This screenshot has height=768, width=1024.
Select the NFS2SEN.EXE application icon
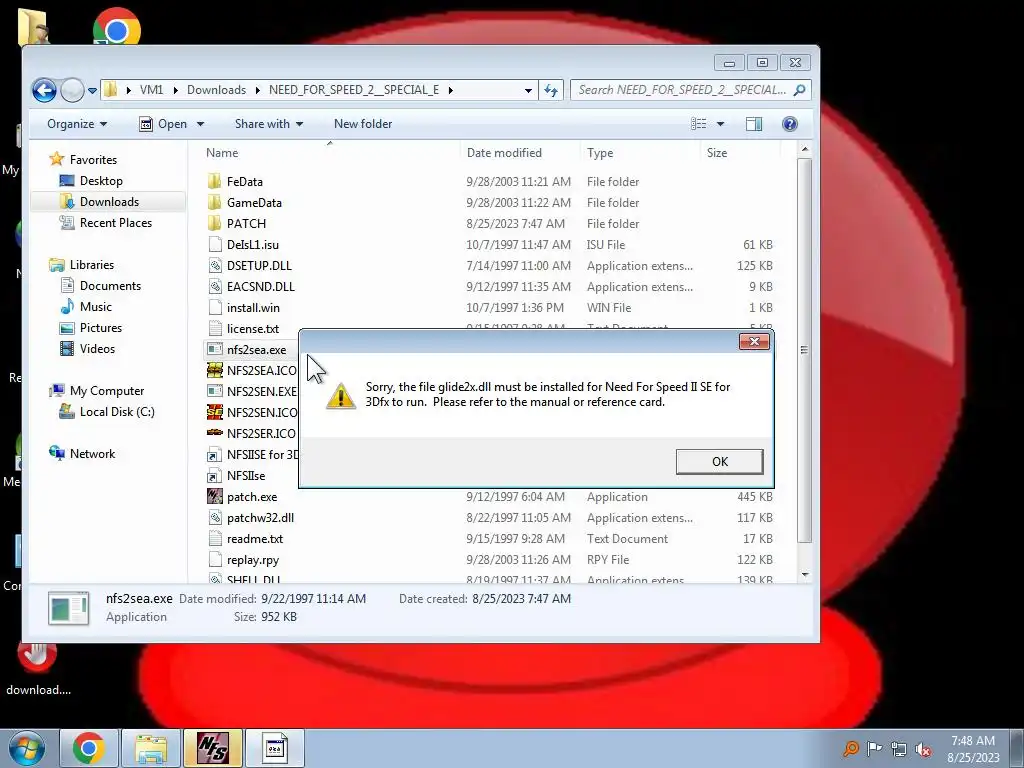(215, 391)
